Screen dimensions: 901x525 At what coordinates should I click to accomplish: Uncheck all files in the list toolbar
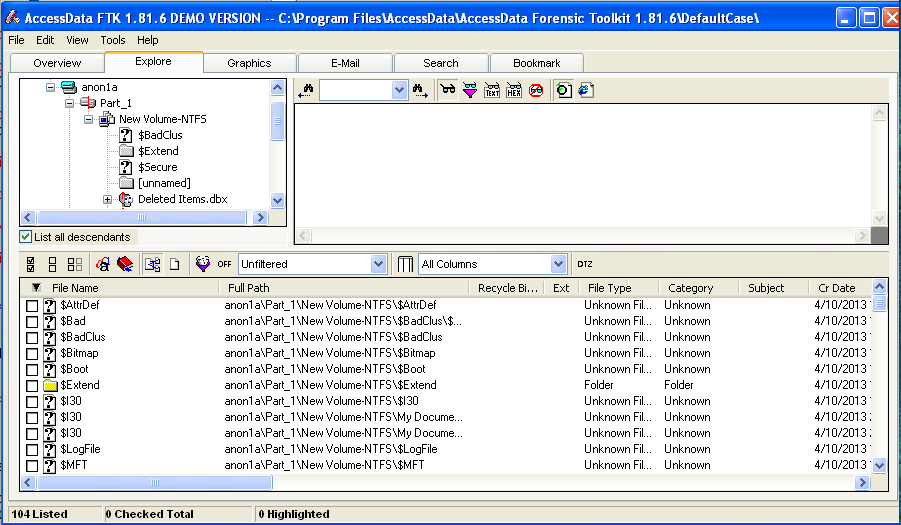[x=52, y=264]
